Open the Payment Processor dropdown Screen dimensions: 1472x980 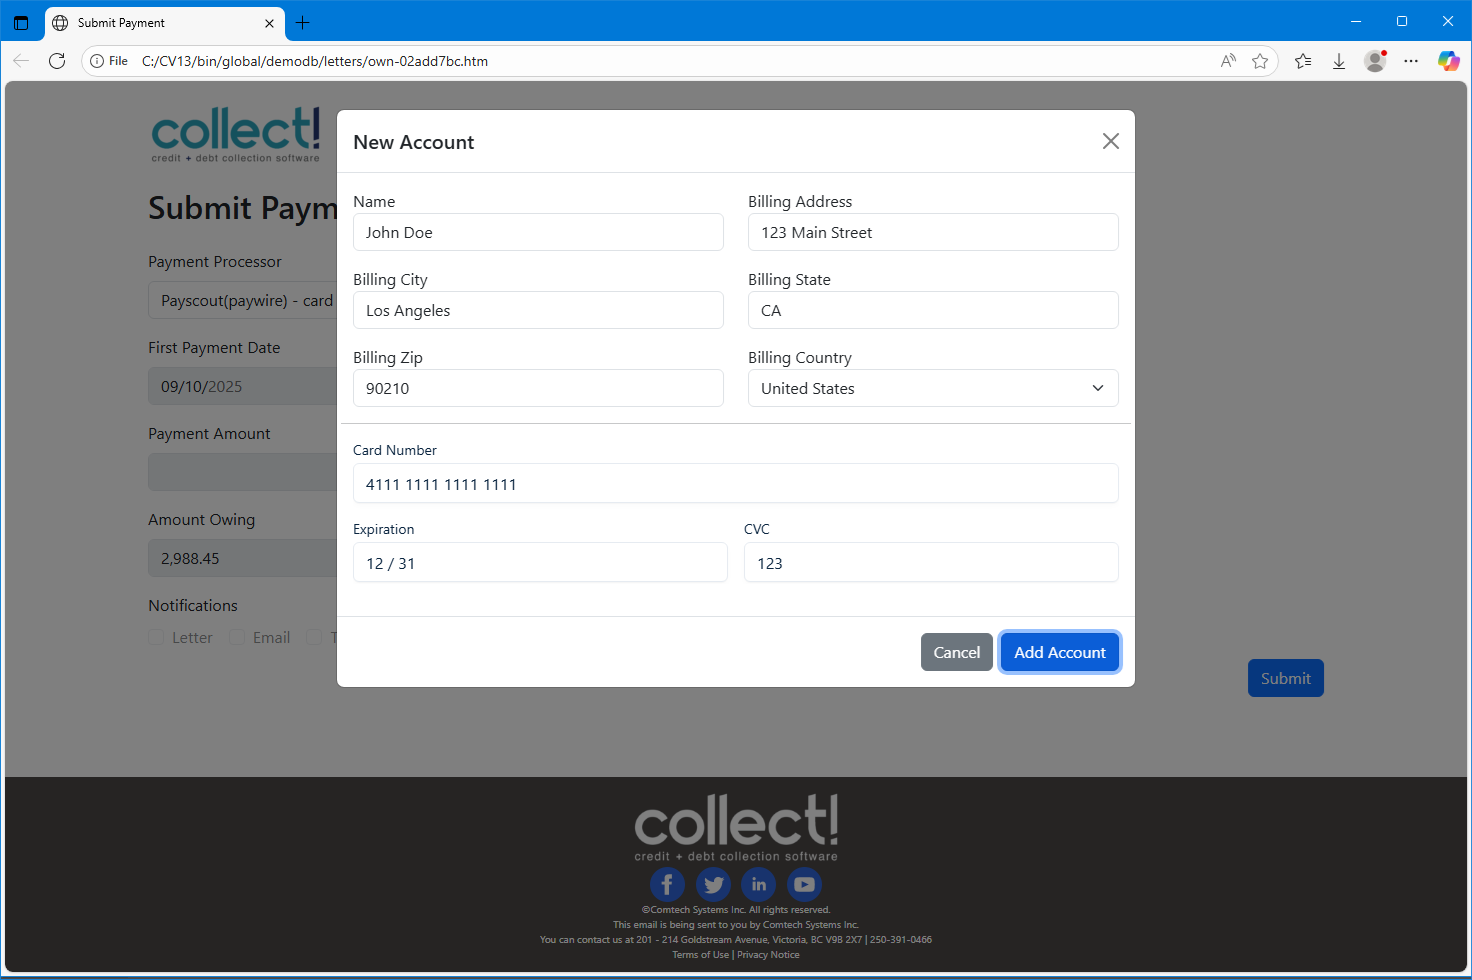click(x=245, y=300)
